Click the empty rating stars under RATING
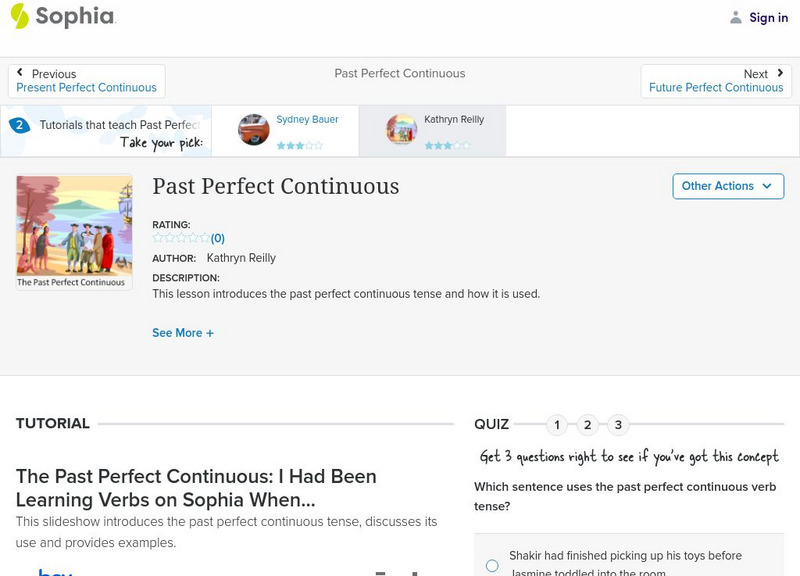This screenshot has width=800, height=576. (180, 238)
